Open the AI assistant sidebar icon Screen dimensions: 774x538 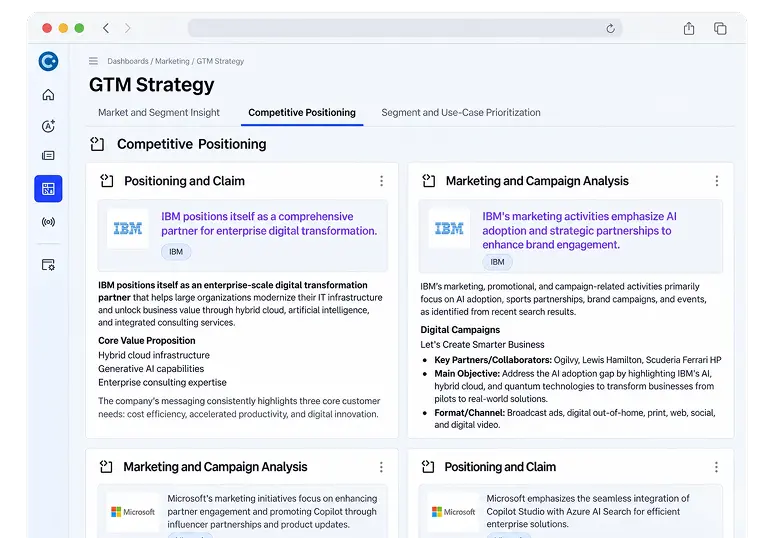(x=48, y=126)
